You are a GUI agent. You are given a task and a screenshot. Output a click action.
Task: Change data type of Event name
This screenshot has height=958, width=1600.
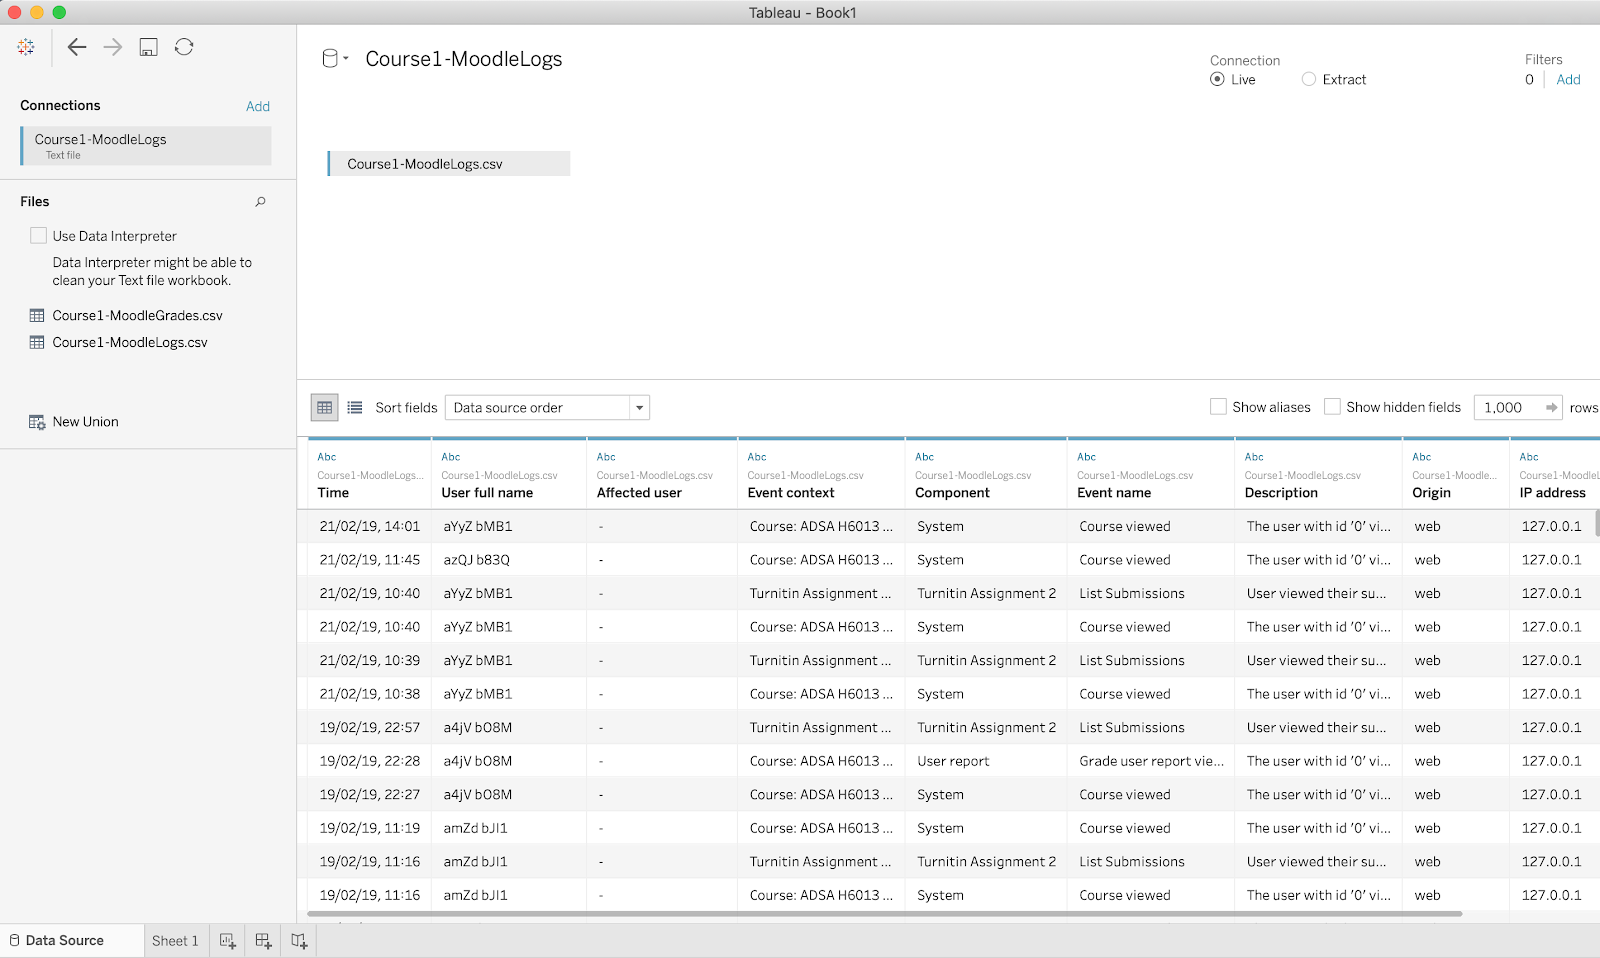point(1086,457)
